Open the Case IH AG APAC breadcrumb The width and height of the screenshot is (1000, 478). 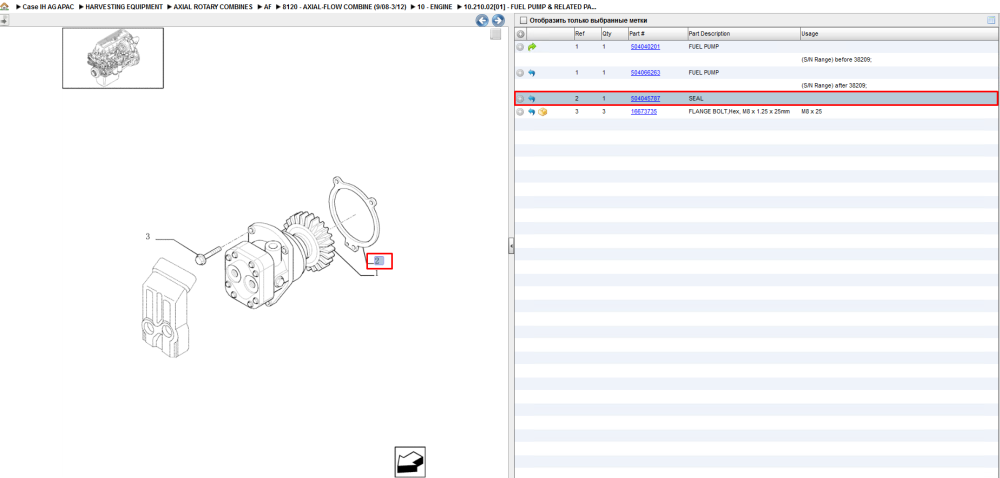point(48,6)
